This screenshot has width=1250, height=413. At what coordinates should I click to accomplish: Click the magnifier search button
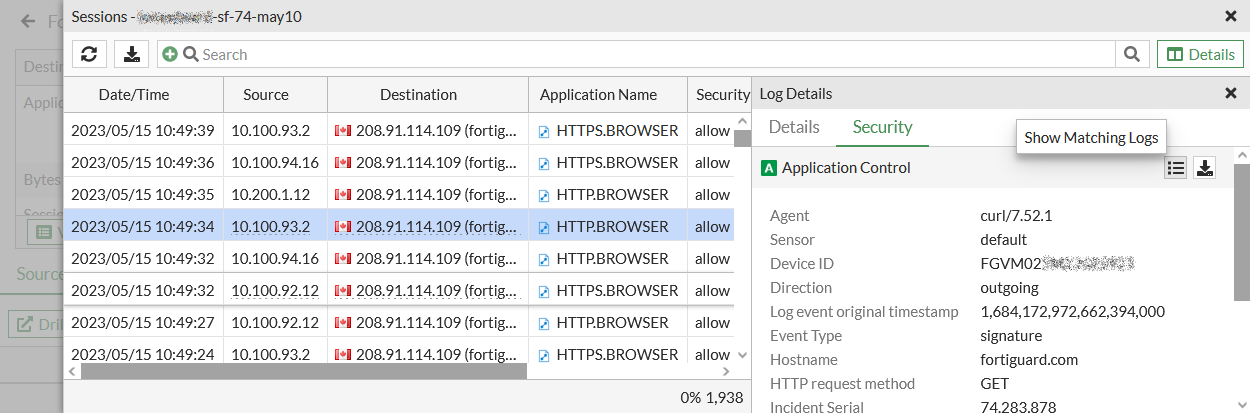(1131, 54)
